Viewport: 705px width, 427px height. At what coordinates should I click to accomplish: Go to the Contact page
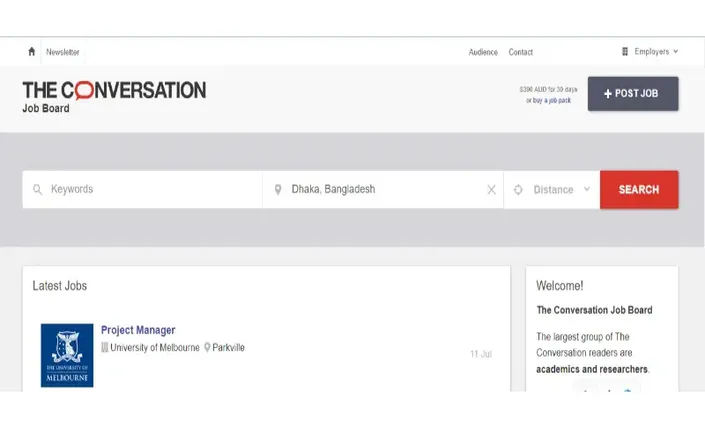(x=521, y=52)
